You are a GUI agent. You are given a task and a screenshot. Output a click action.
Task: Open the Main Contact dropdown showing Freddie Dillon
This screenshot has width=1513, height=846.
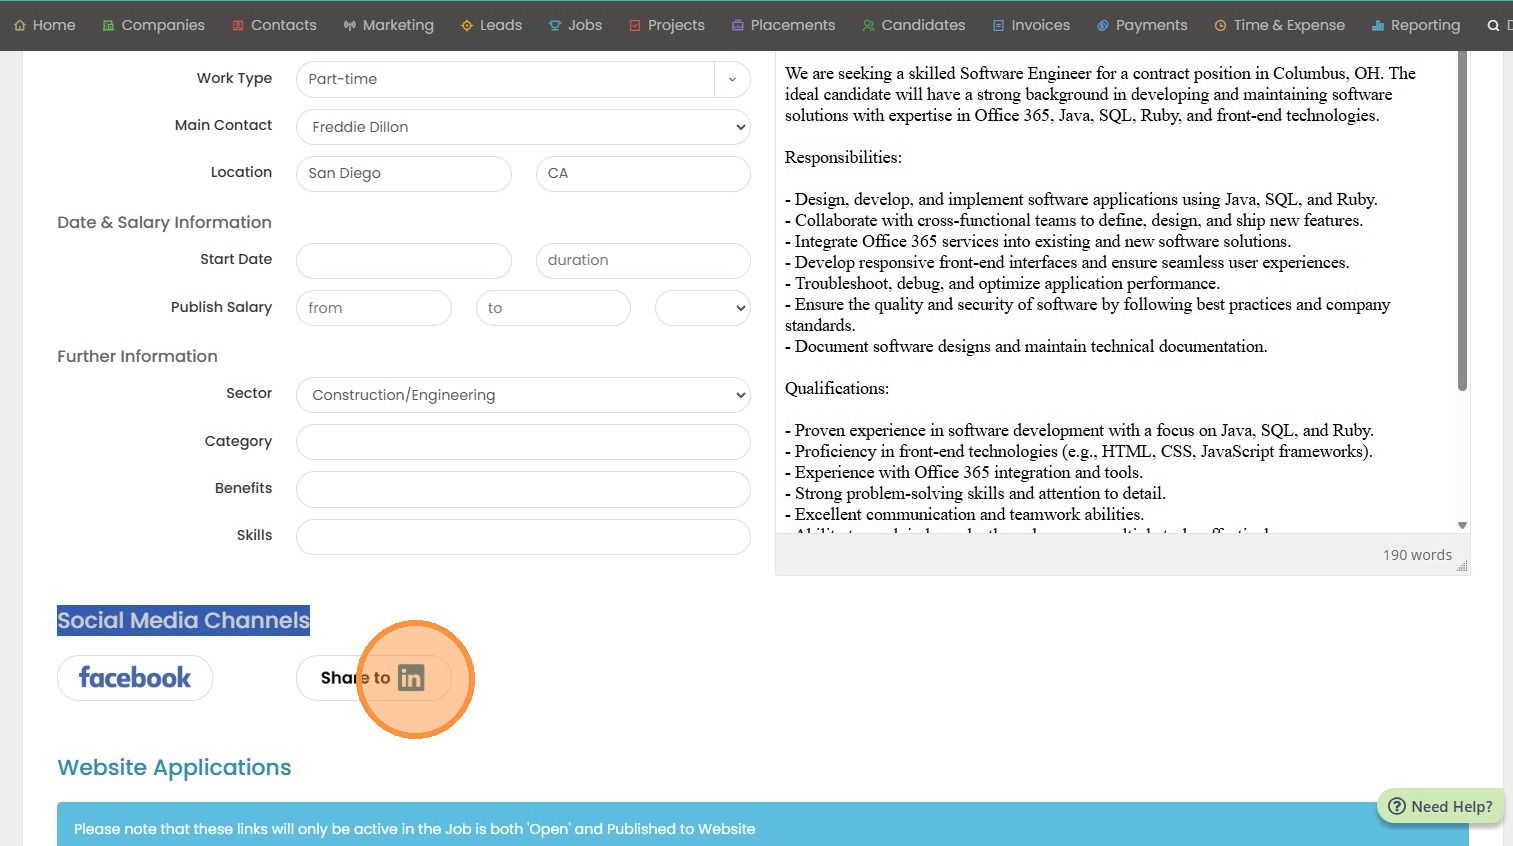523,127
